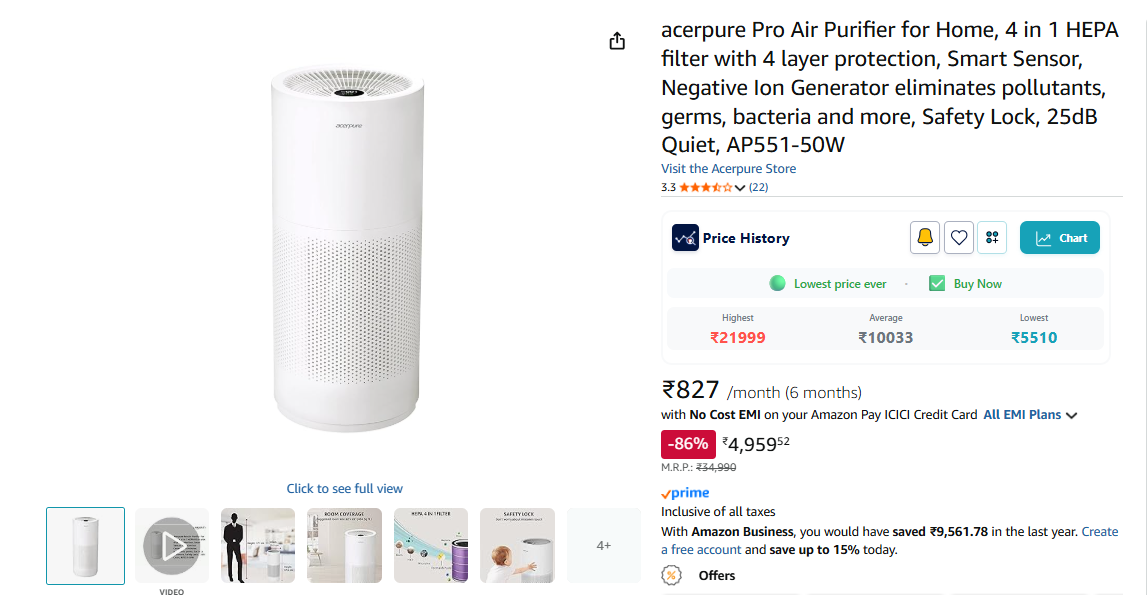The width and height of the screenshot is (1147, 595).
Task: Select the HEPA 4 in 1 filter thumbnail
Action: (431, 545)
